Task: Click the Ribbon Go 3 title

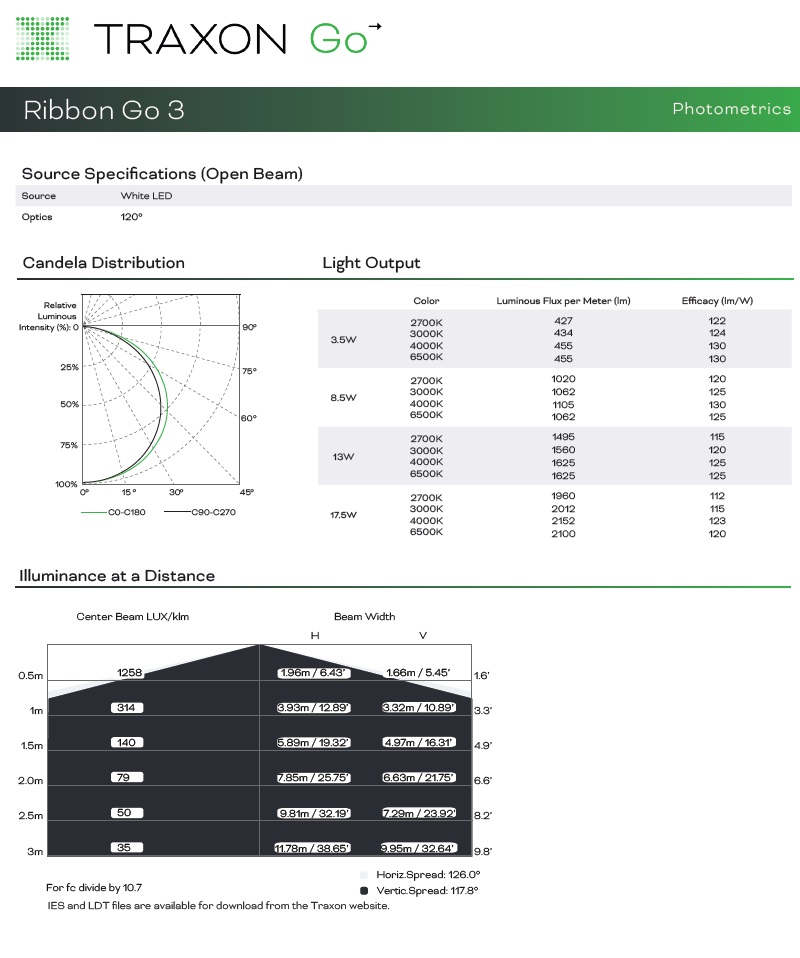Action: point(103,110)
